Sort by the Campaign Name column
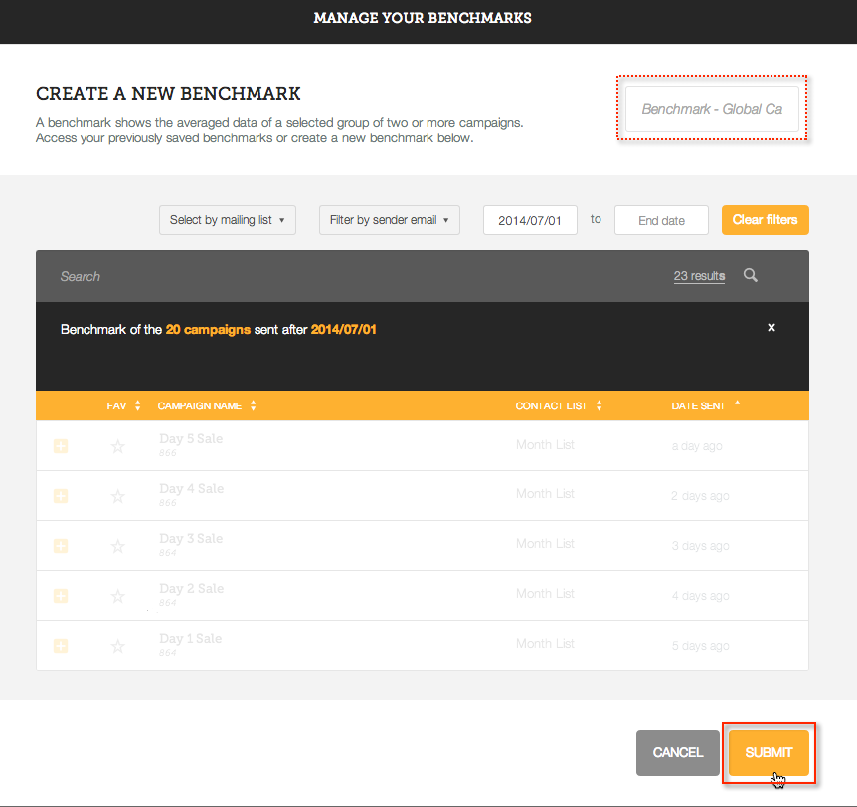 207,405
